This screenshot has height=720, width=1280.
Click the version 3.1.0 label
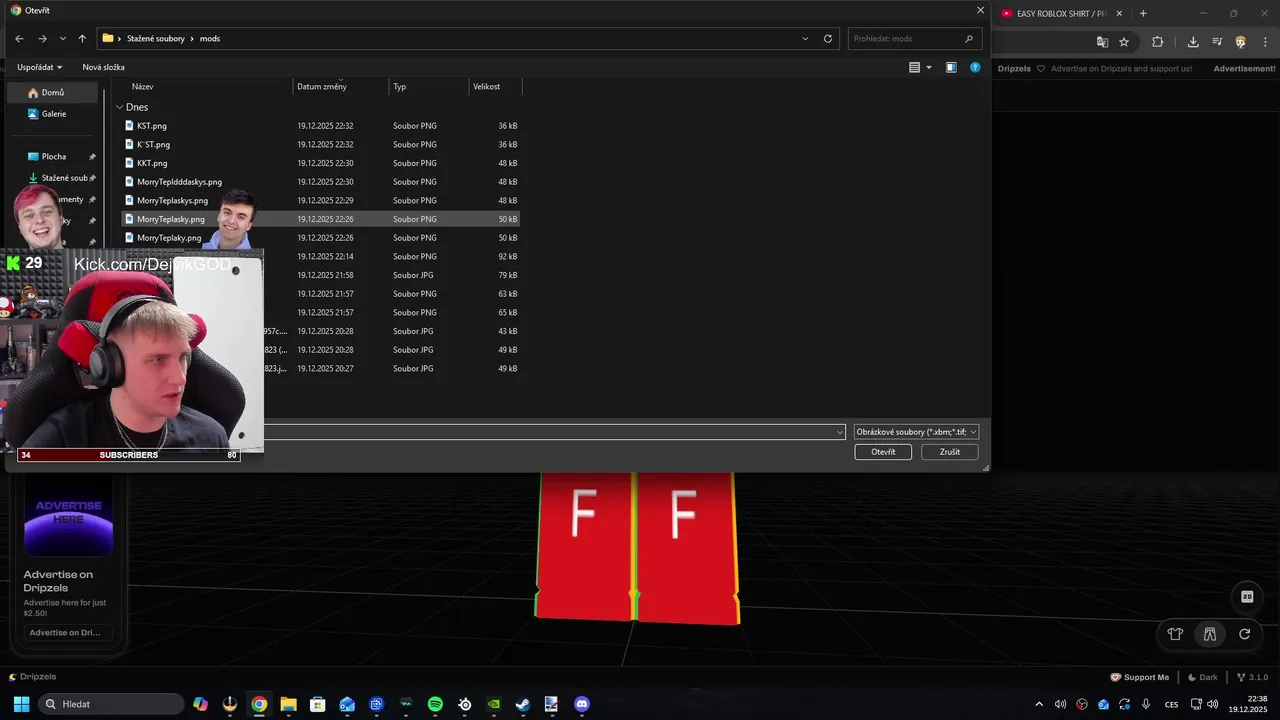pyautogui.click(x=1252, y=677)
